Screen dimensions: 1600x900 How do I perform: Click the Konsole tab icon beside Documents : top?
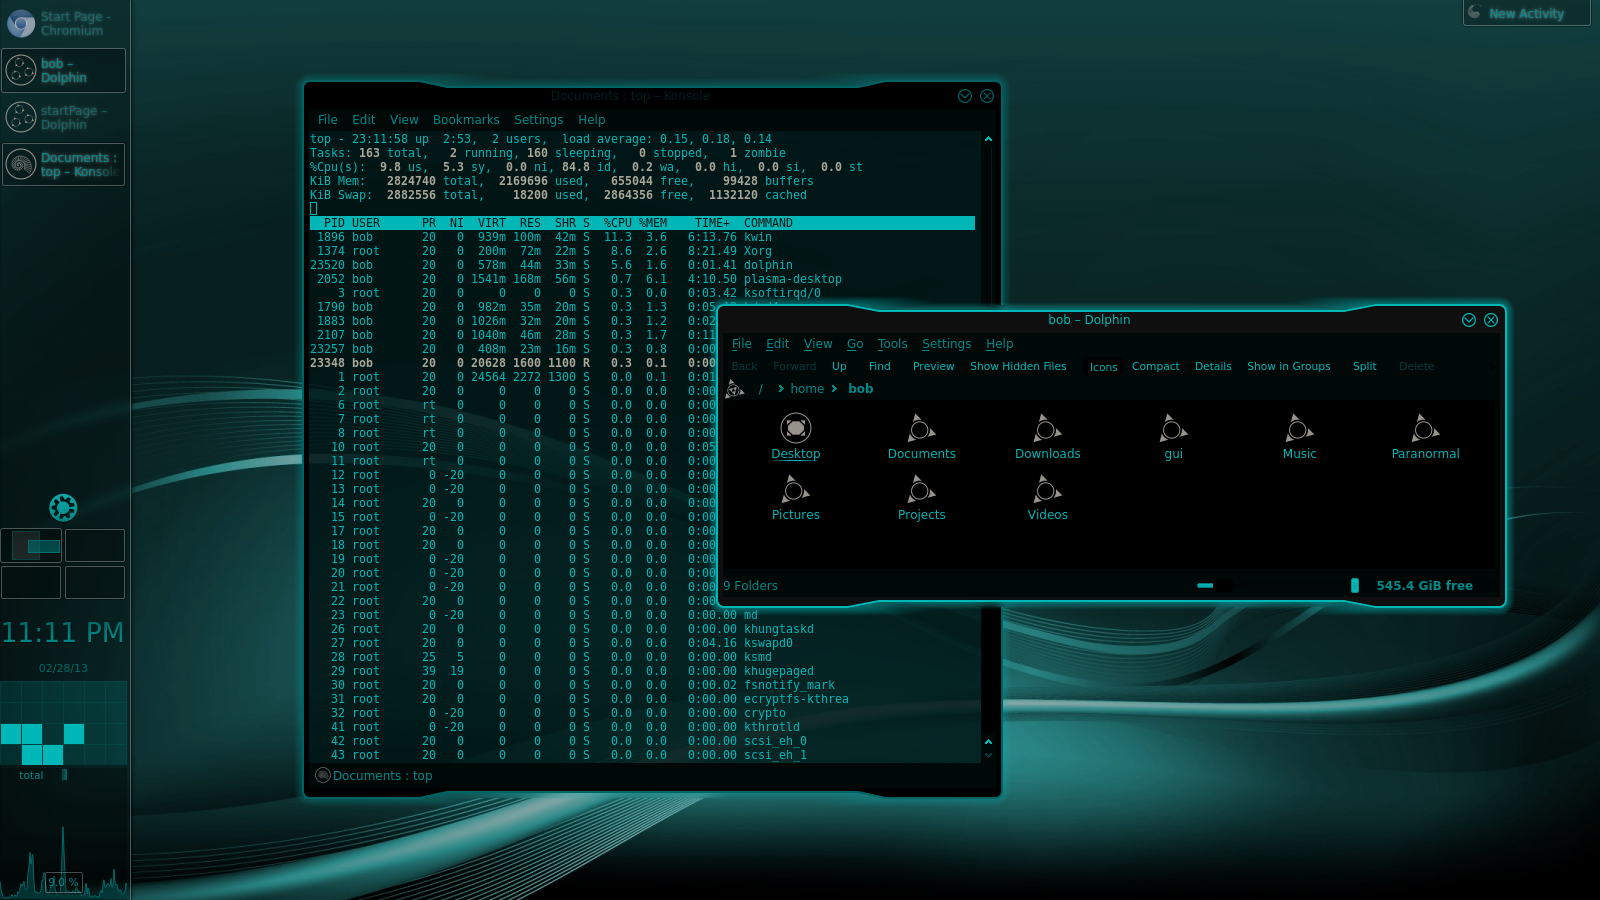[322, 775]
